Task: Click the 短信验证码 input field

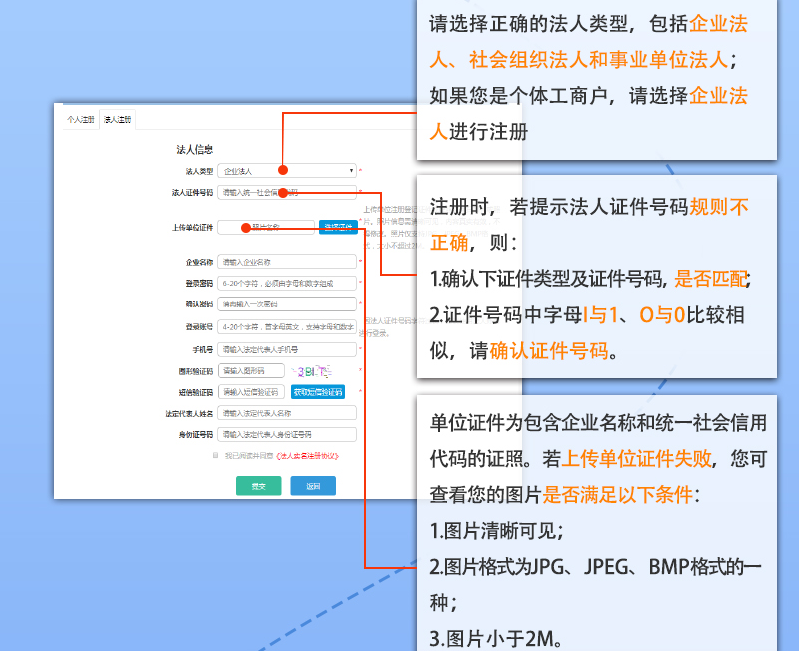Action: pos(251,391)
